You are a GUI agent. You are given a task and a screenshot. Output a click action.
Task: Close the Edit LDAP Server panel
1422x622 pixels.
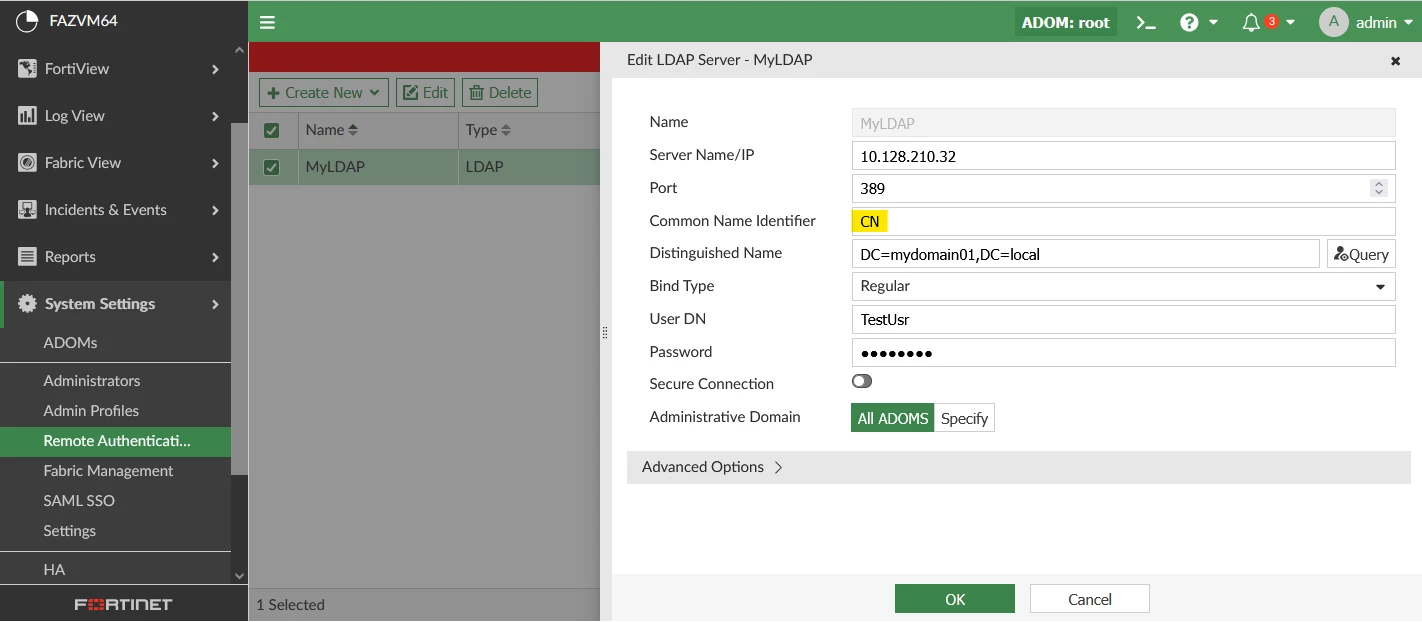[1395, 61]
